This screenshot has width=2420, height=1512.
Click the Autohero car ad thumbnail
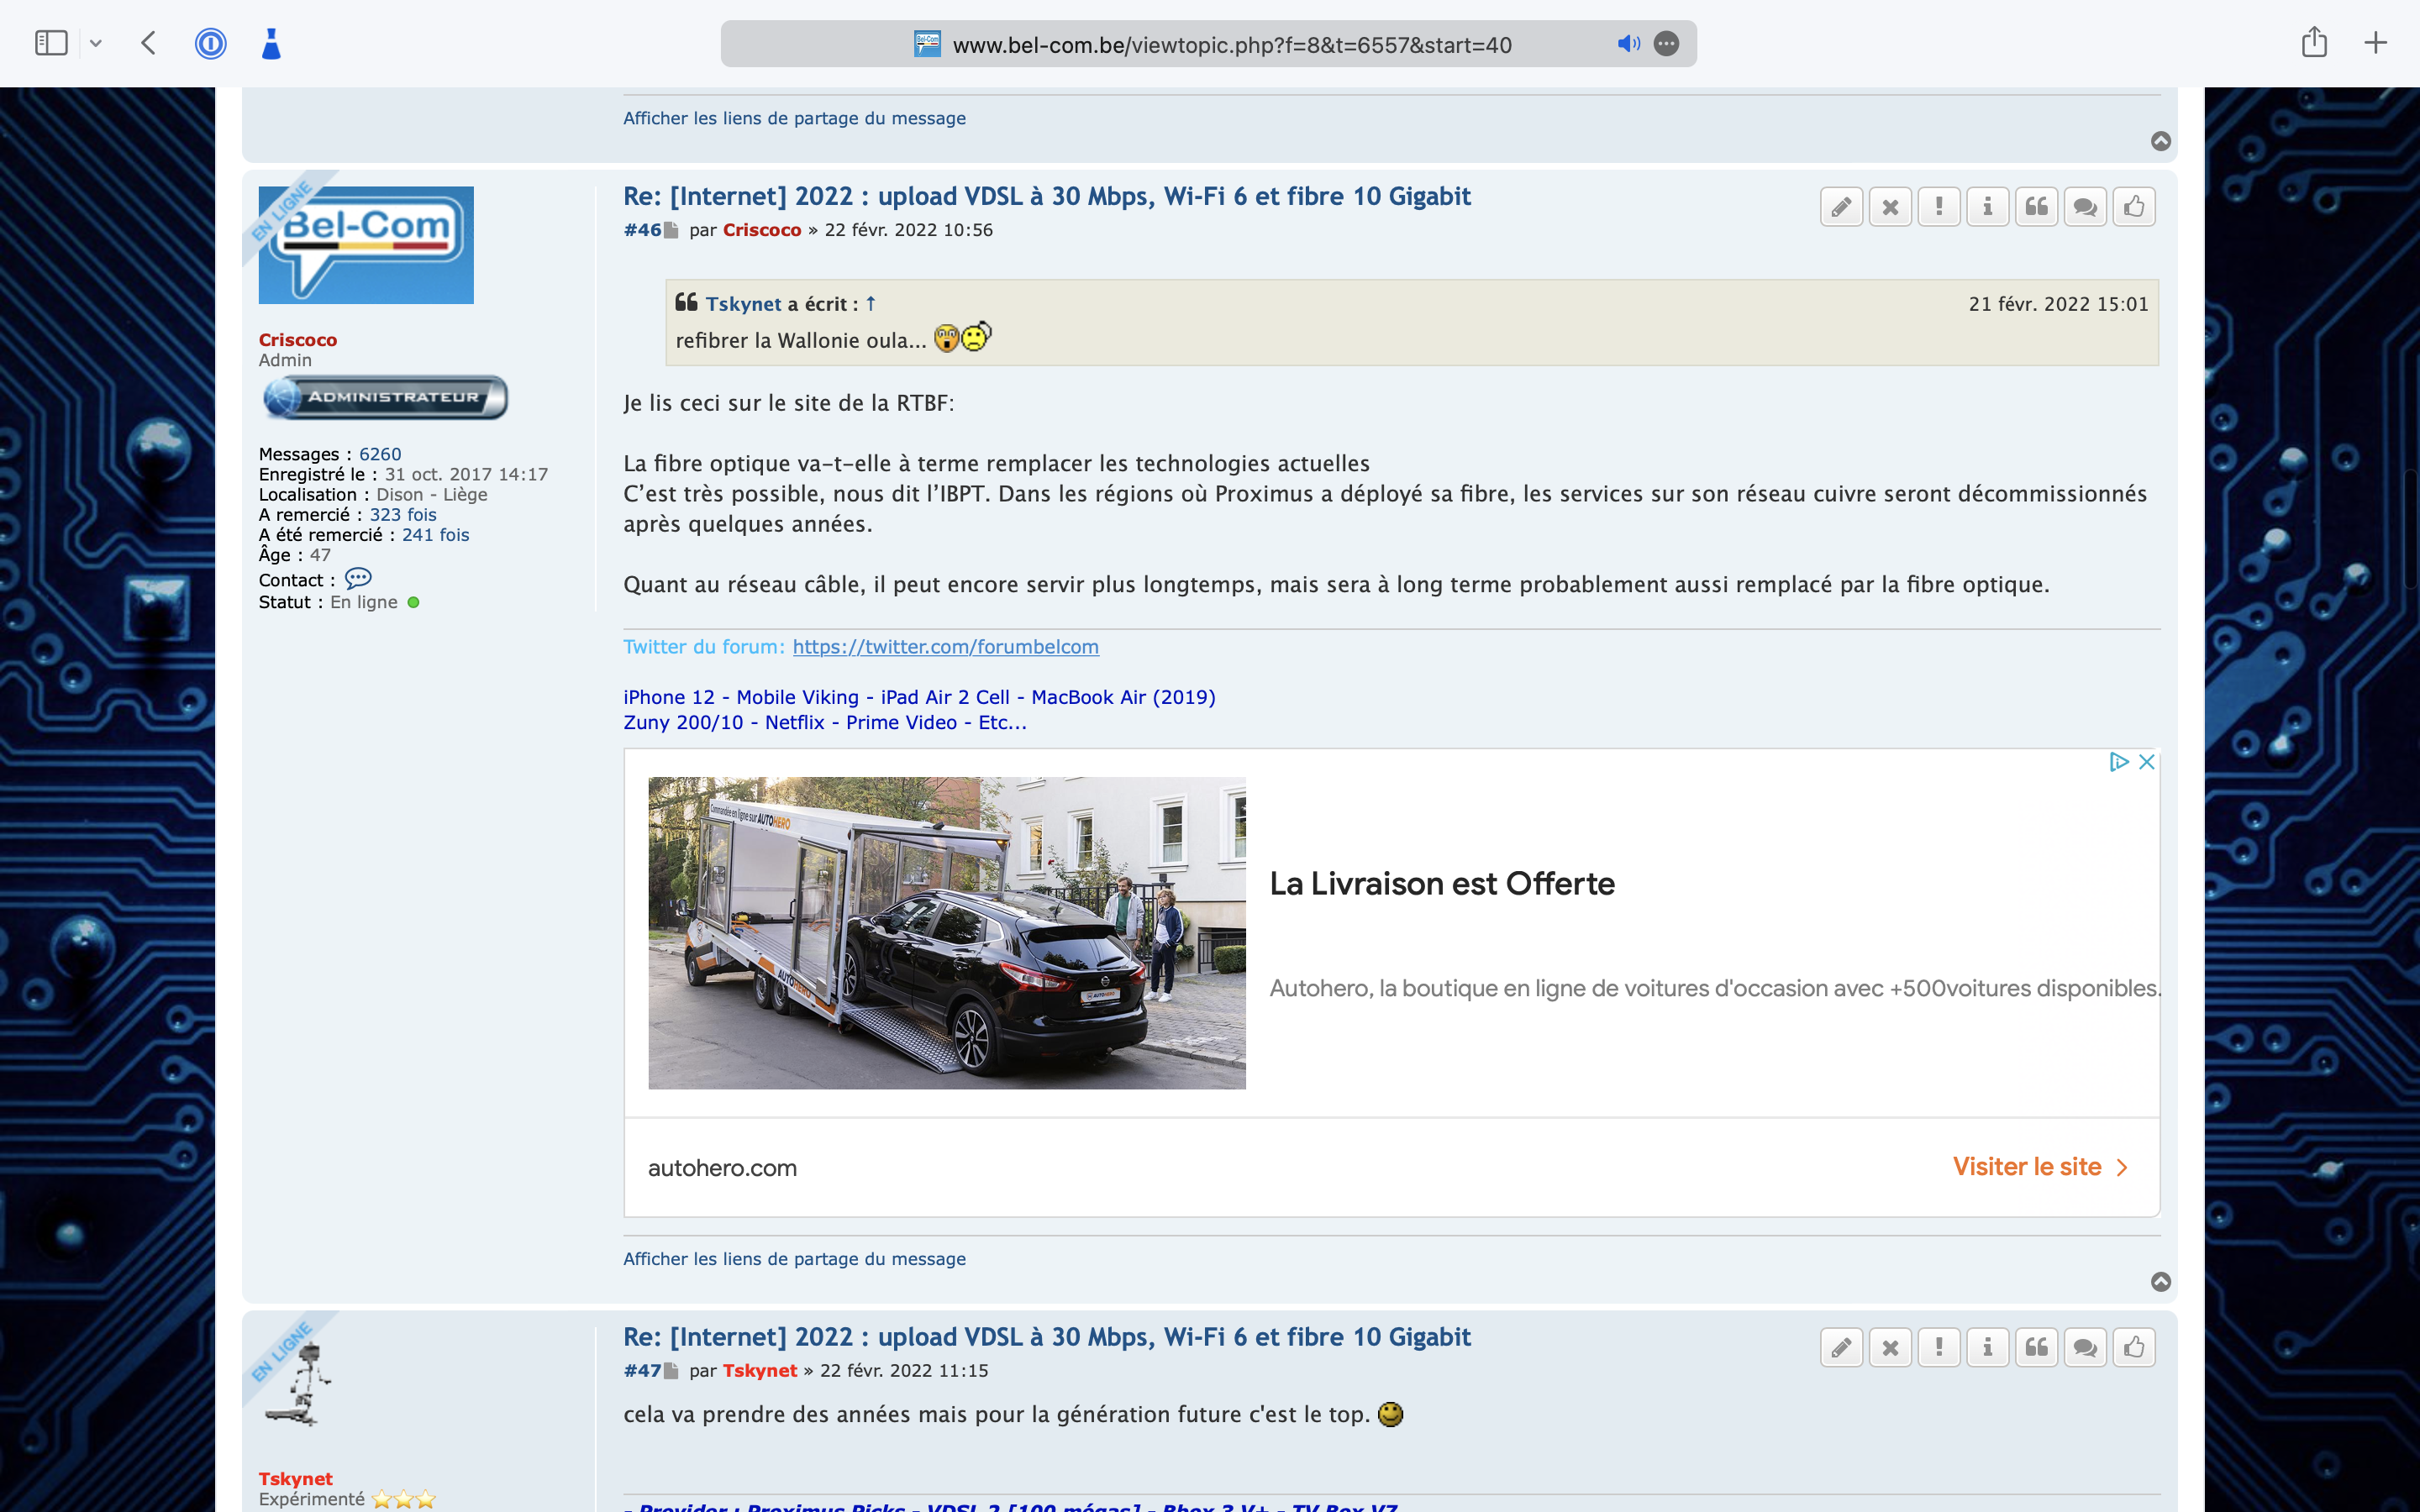(946, 932)
